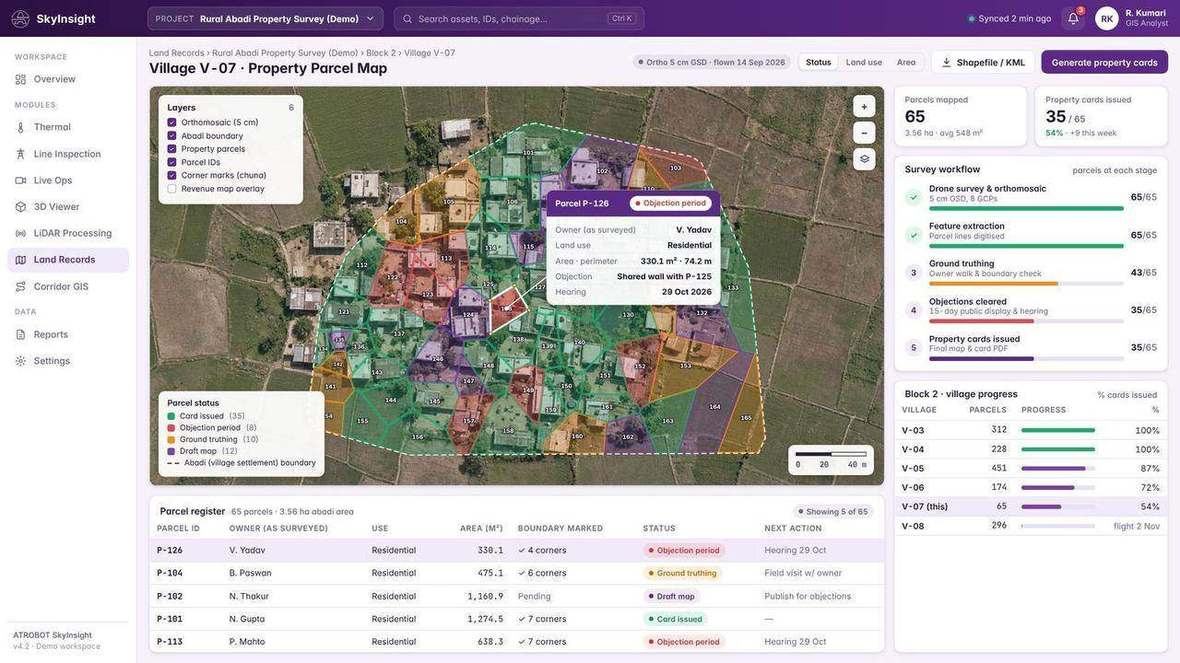Click the Parcels mapped 65 card
The image size is (1180, 663).
pos(960,117)
